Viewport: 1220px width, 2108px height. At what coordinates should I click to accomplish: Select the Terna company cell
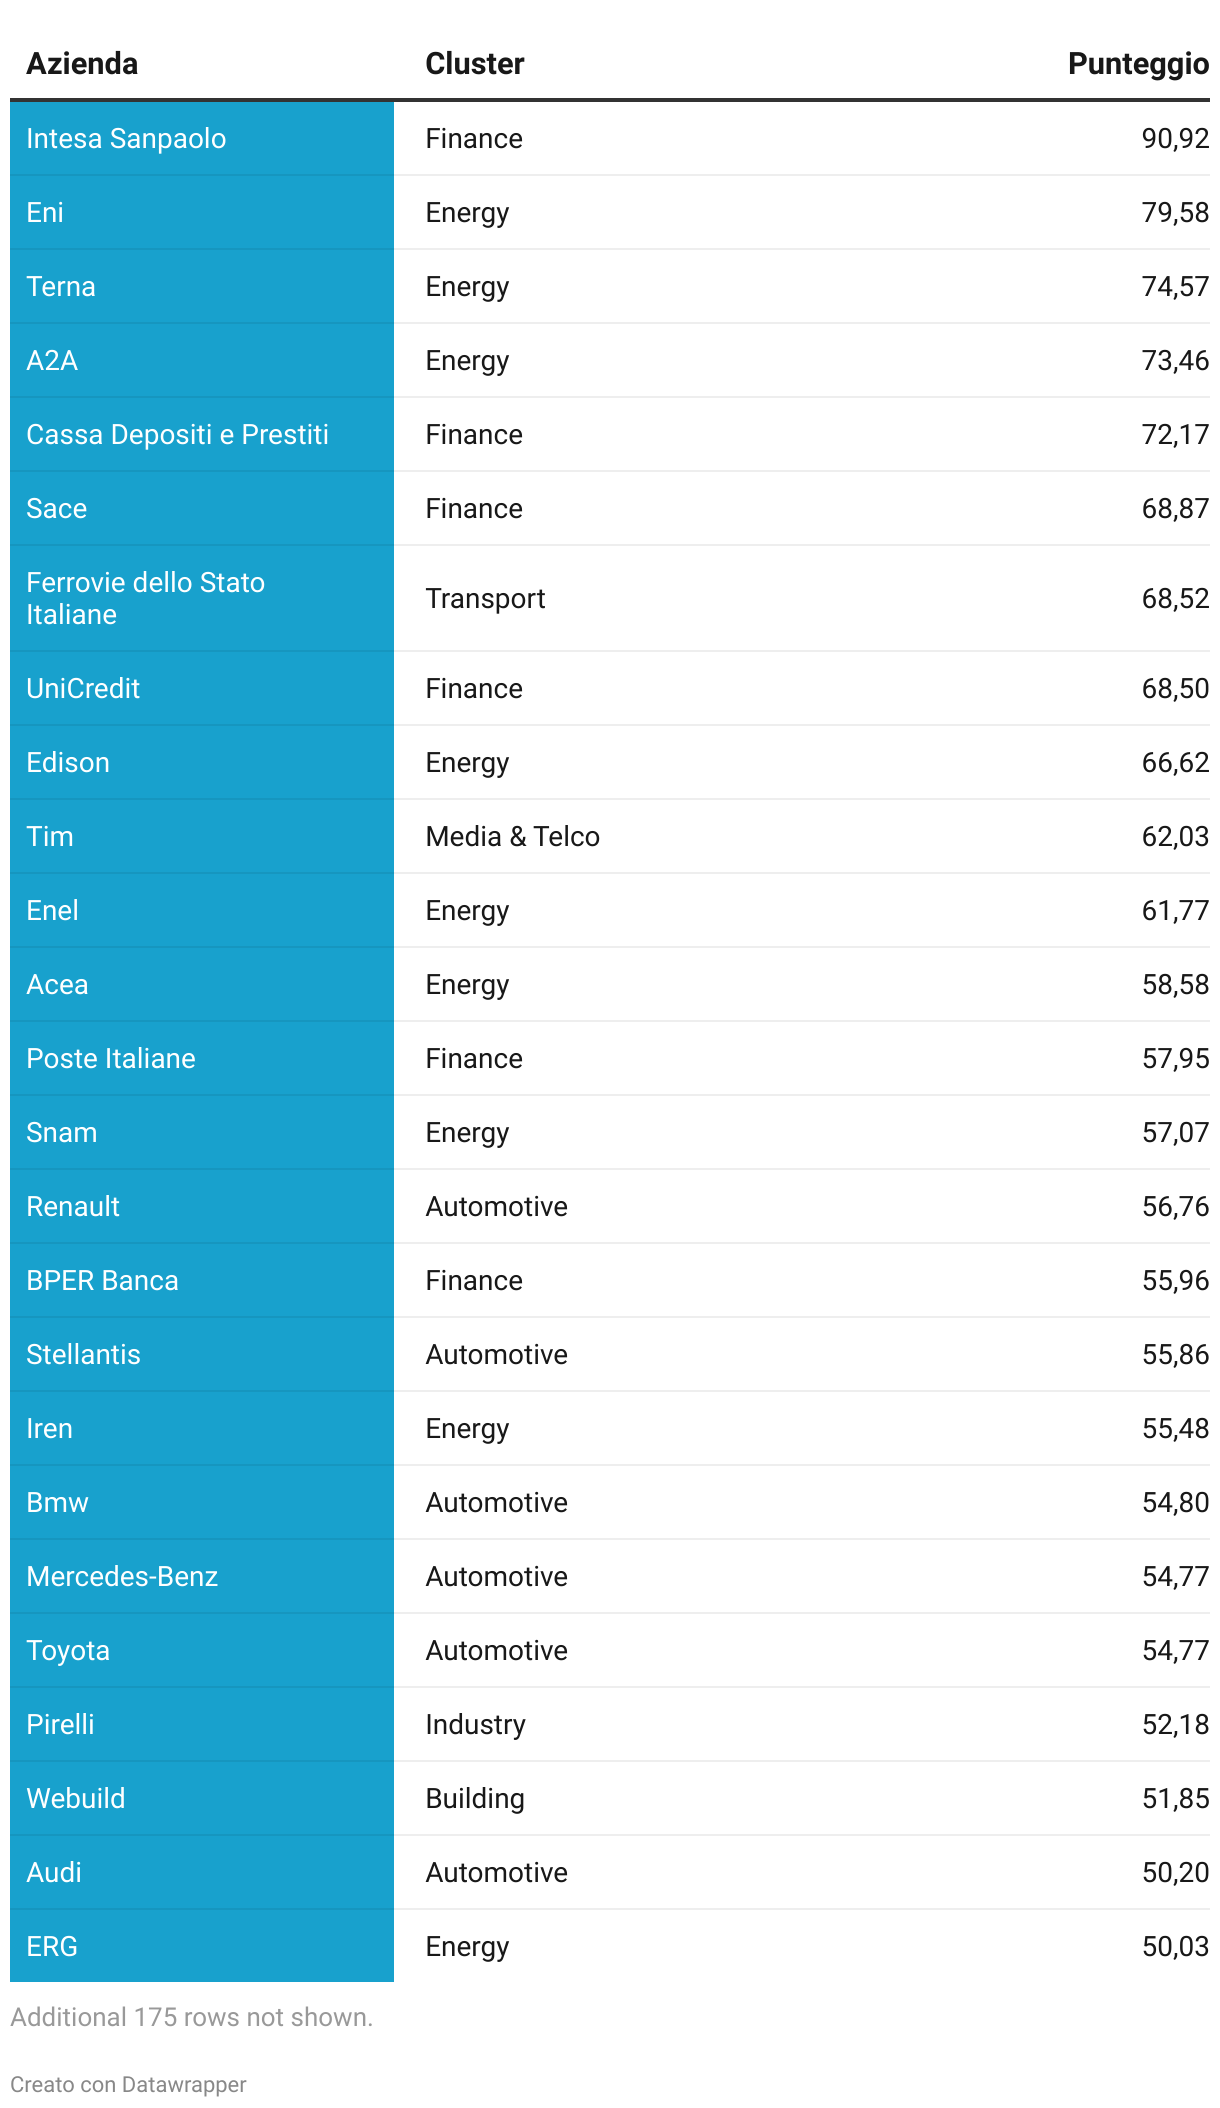click(61, 287)
